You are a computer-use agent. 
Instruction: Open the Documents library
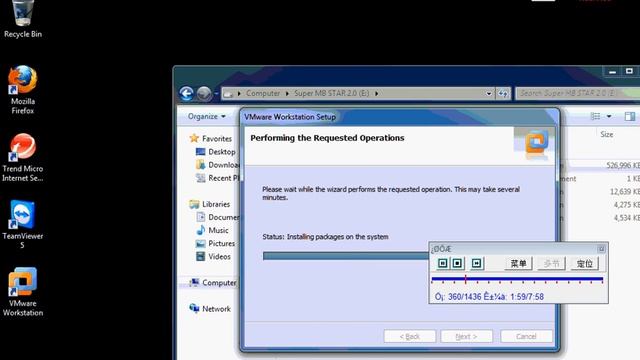point(224,217)
